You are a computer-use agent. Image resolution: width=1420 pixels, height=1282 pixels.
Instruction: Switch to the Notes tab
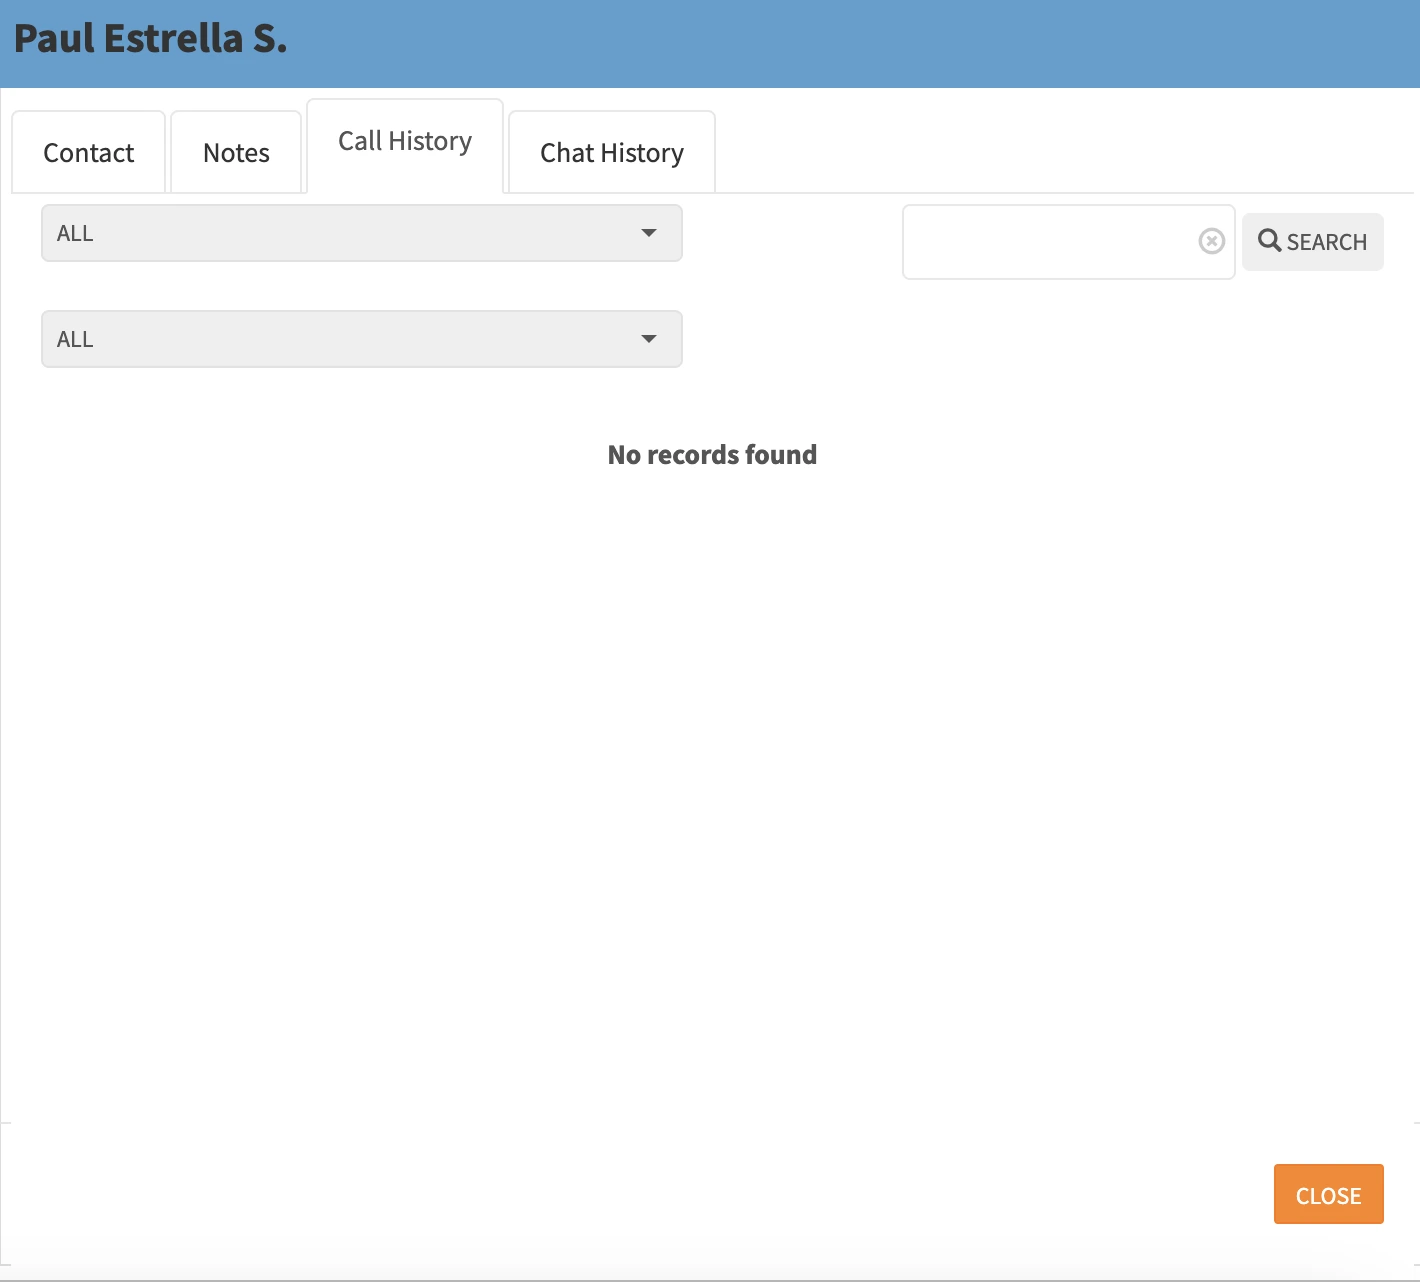pos(236,153)
